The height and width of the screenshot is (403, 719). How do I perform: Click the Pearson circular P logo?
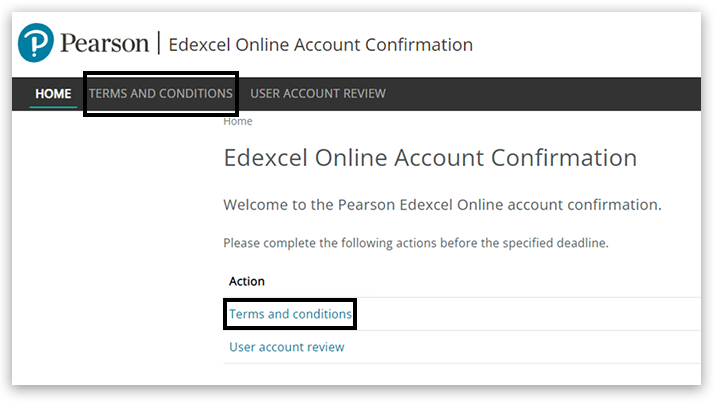[x=36, y=44]
